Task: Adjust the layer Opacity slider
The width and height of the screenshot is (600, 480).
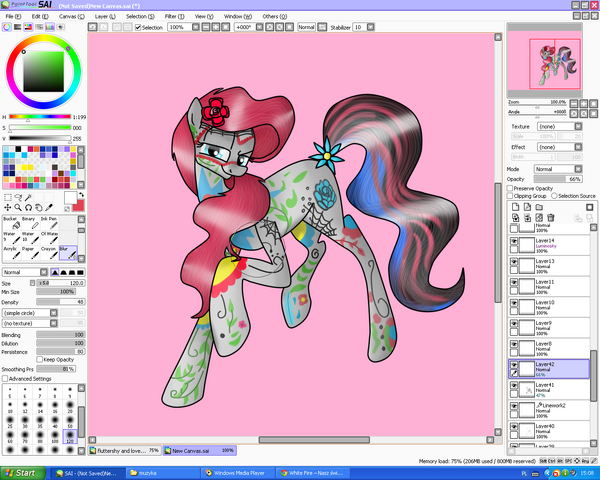Action: 558,179
